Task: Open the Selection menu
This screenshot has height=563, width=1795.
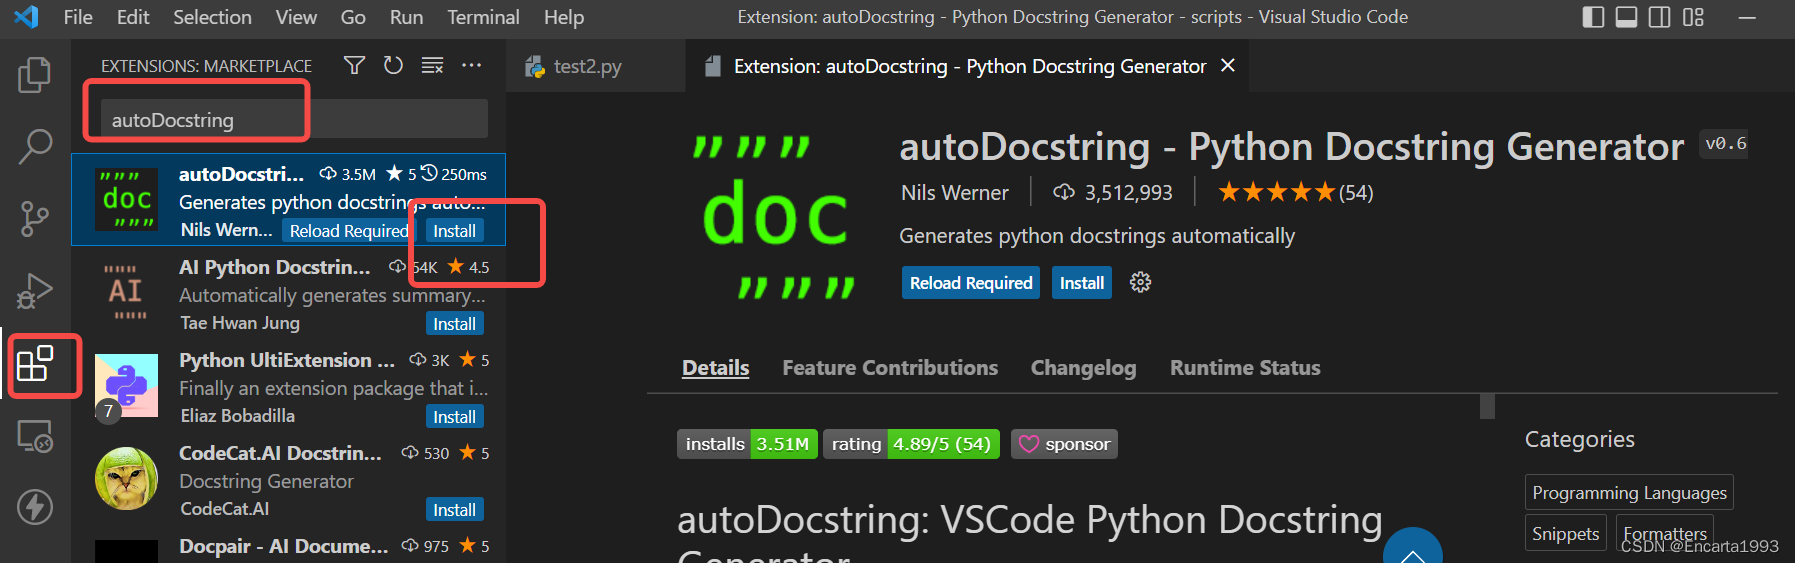Action: coord(212,17)
